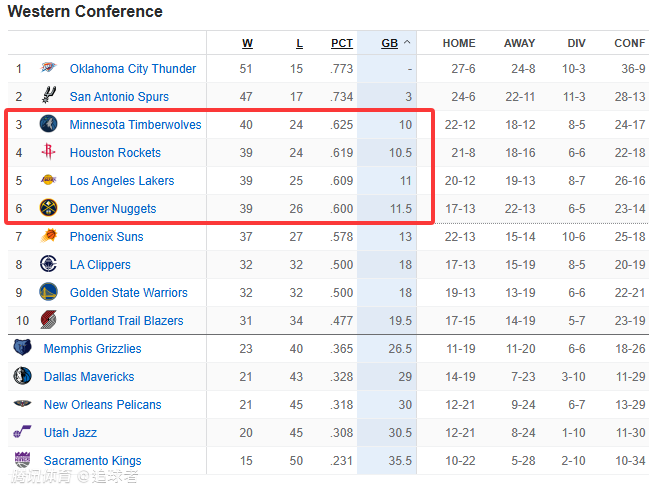Open the New Orleans Pelicans team link

tap(102, 405)
